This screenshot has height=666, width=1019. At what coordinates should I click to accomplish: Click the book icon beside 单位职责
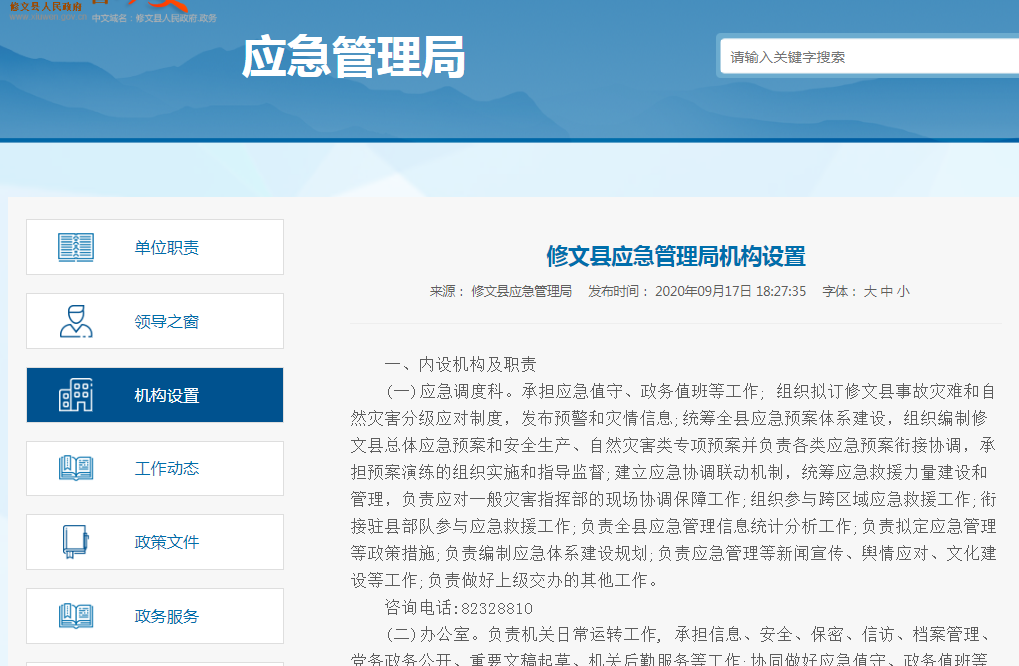(76, 247)
